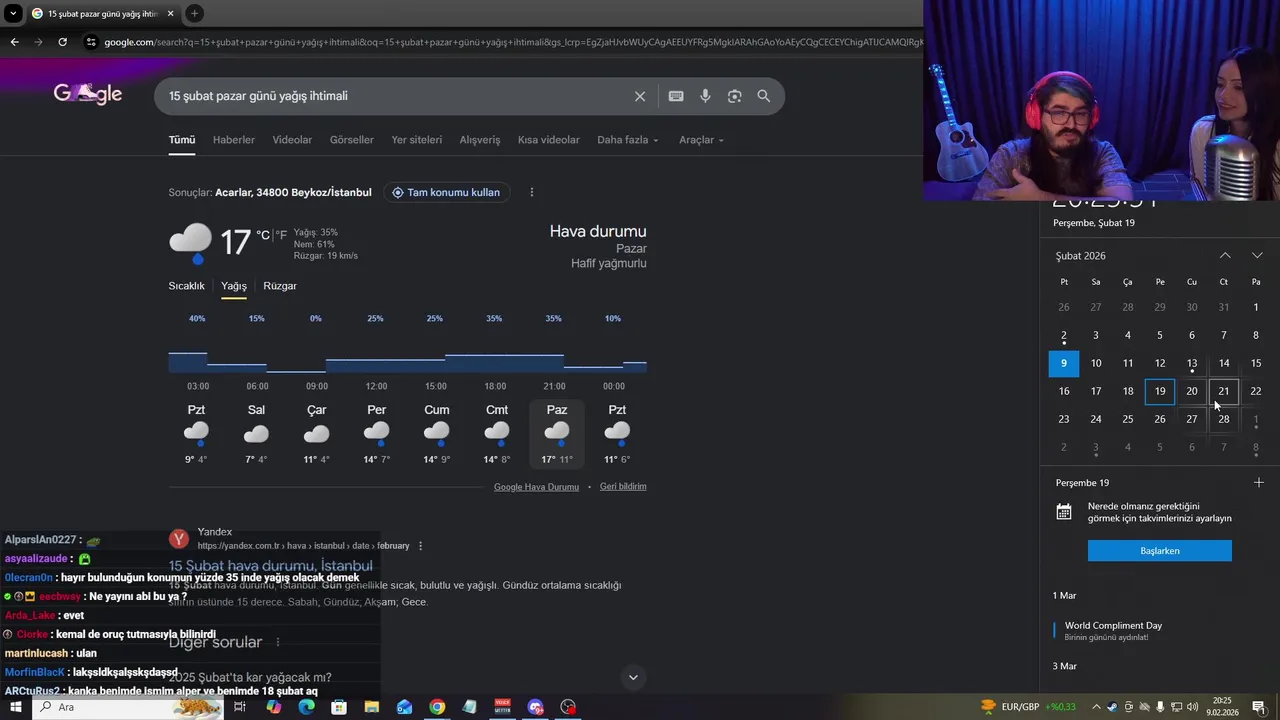Open Chrome tab search dropdown arrow
Screen dimensions: 1280x720
click(13, 13)
